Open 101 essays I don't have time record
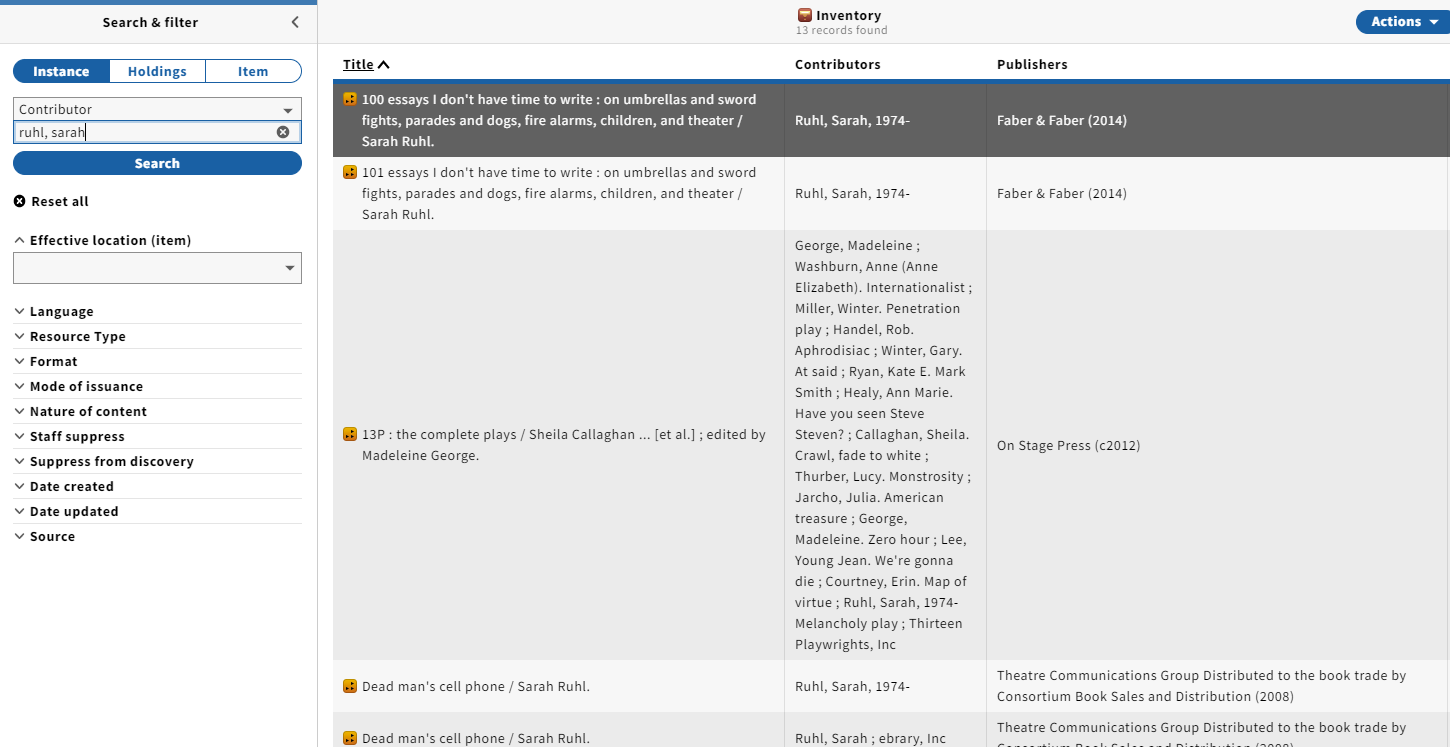This screenshot has height=747, width=1450. coord(559,193)
